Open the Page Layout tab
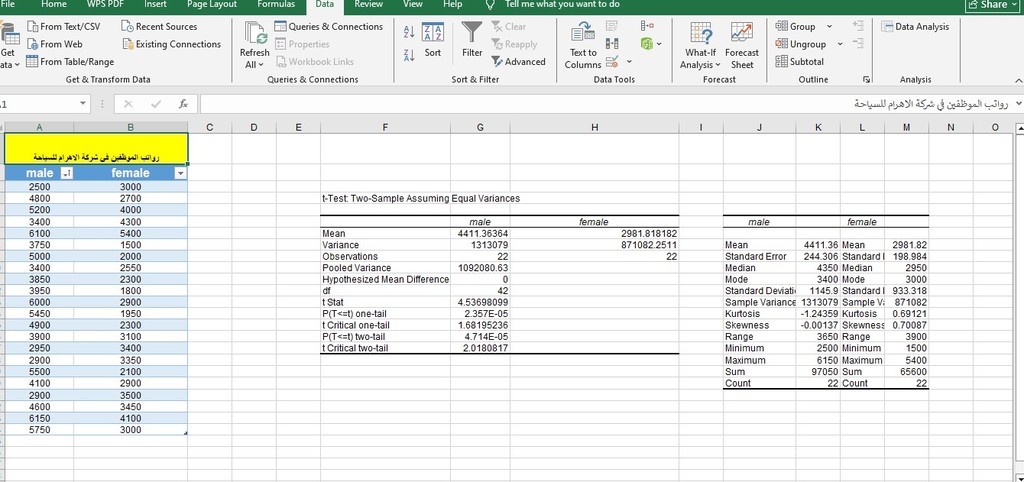Viewport: 1024px width, 482px height. coord(211,5)
